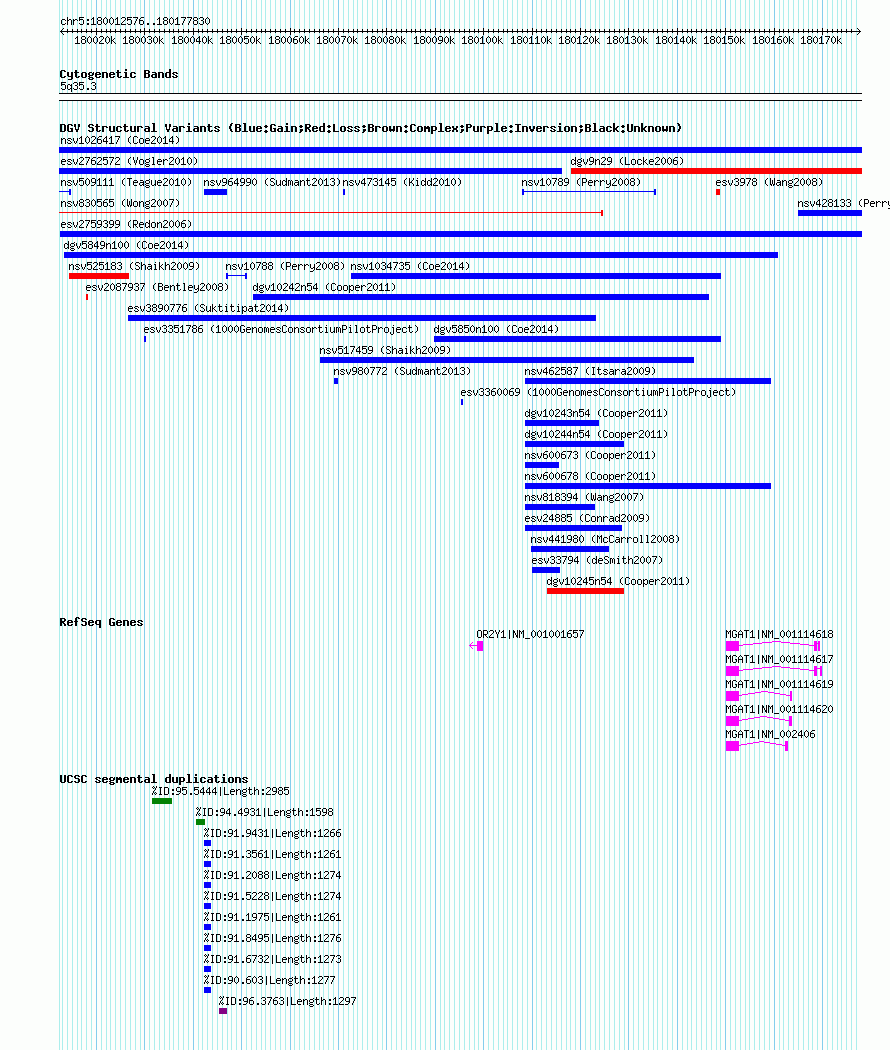Click the 180100k ruler position
Image resolution: width=890 pixels, height=1050 pixels.
tap(482, 41)
